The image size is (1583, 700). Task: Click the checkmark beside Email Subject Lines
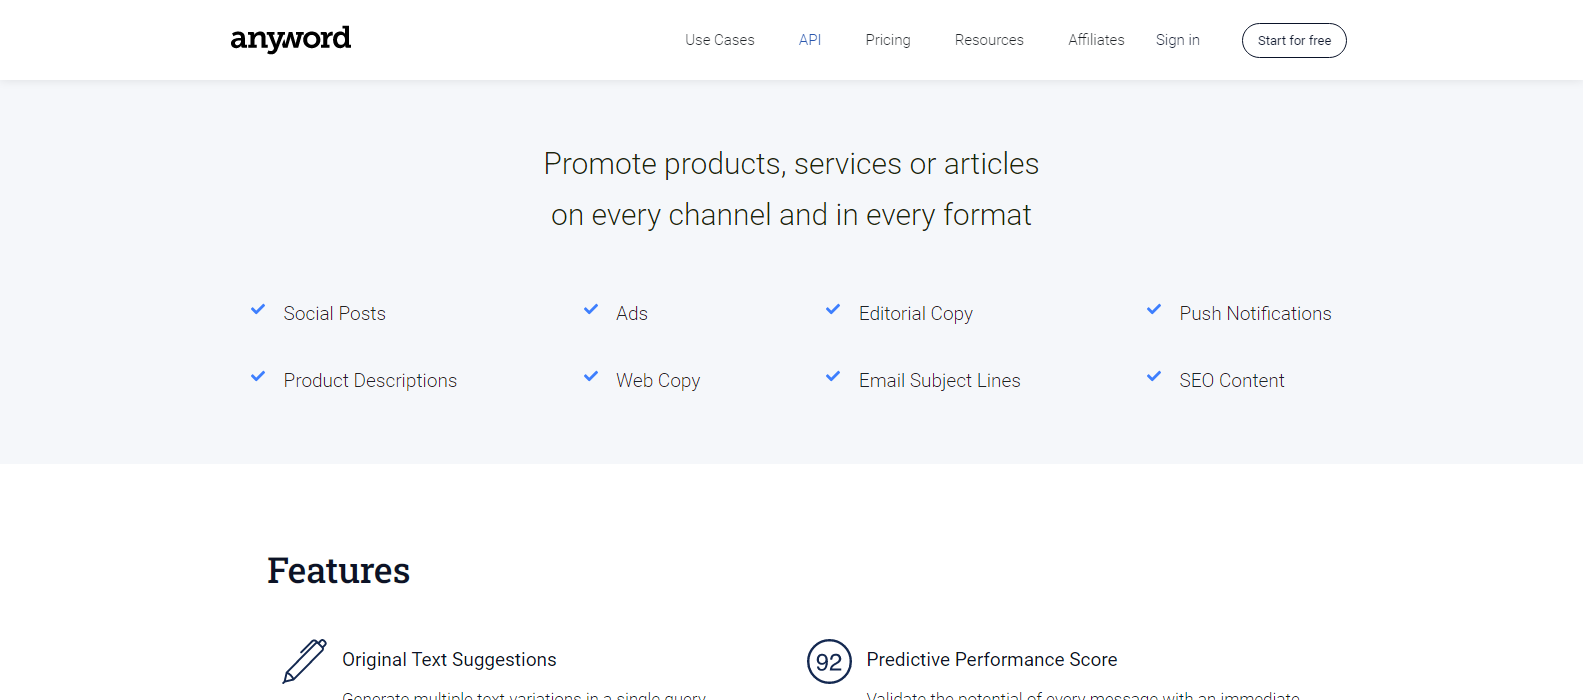(x=833, y=377)
